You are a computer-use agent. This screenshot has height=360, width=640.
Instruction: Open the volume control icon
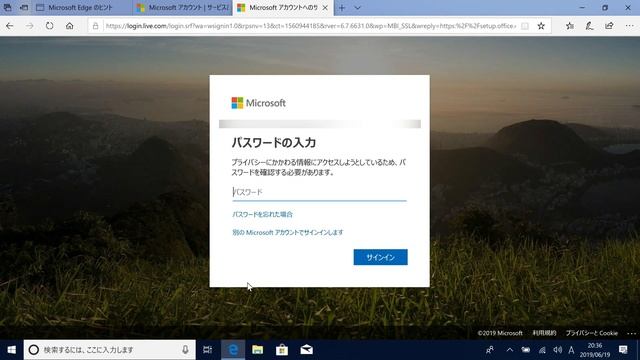click(x=558, y=350)
